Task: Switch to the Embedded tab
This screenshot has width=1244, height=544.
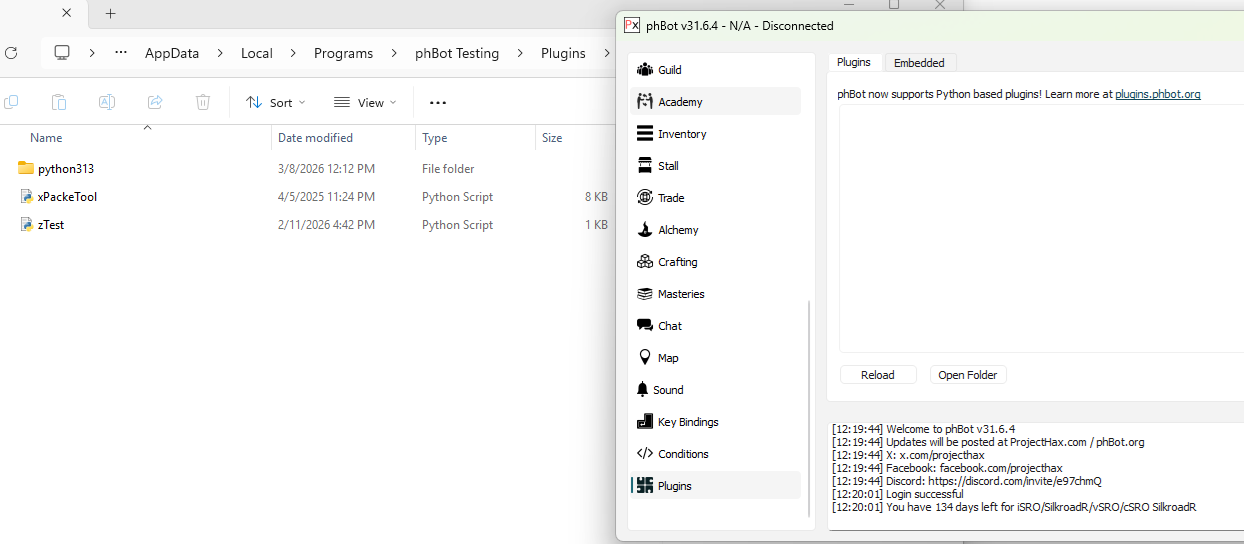Action: coord(919,62)
